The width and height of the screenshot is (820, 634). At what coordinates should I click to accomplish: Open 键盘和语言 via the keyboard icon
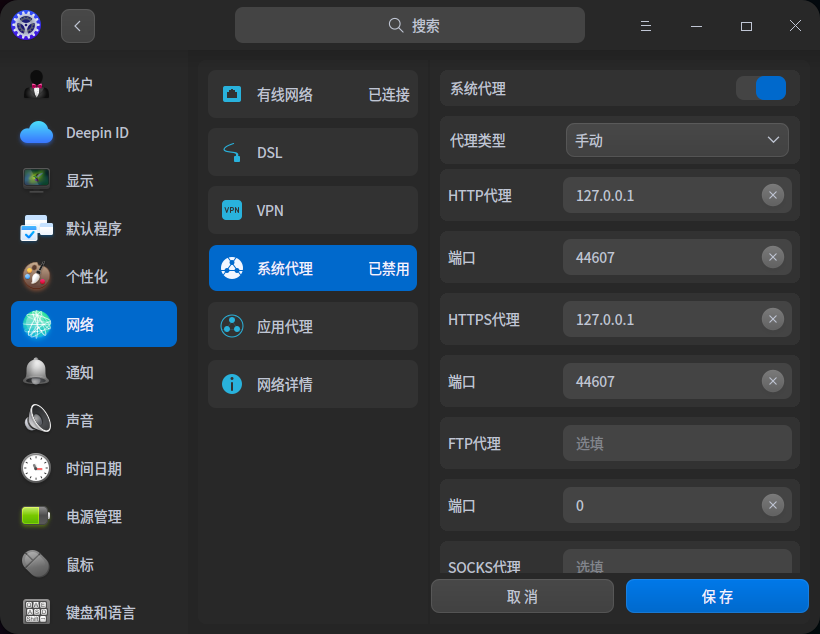pyautogui.click(x=37, y=612)
